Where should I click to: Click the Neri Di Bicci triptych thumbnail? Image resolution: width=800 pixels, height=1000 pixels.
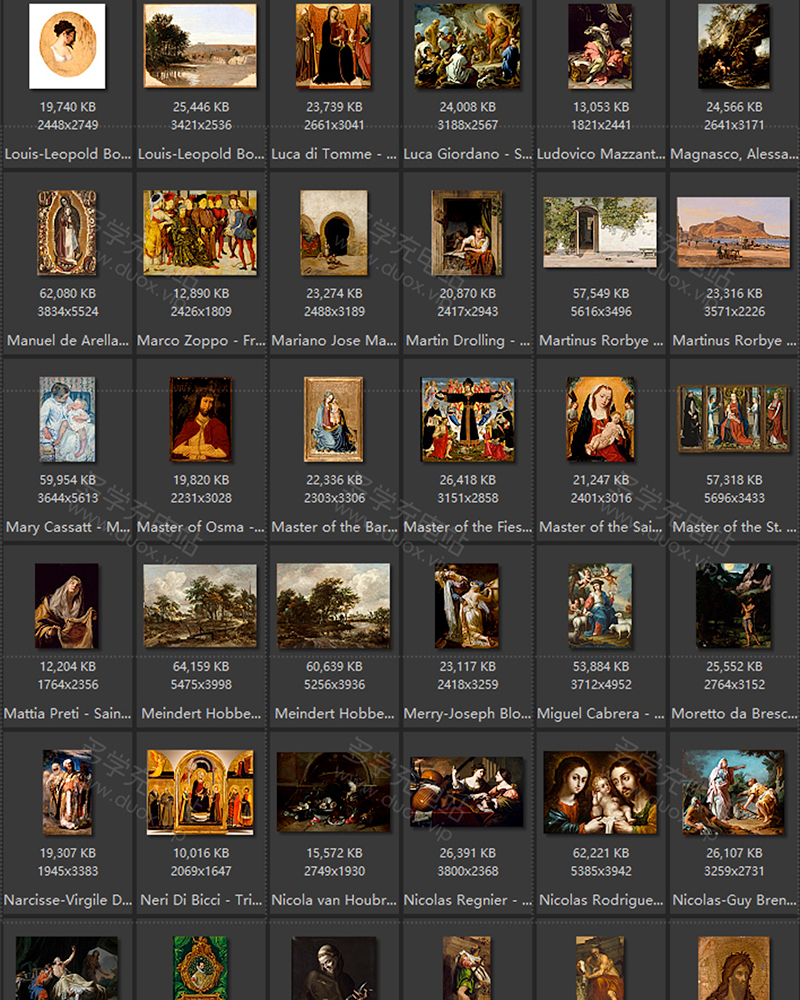pos(200,792)
